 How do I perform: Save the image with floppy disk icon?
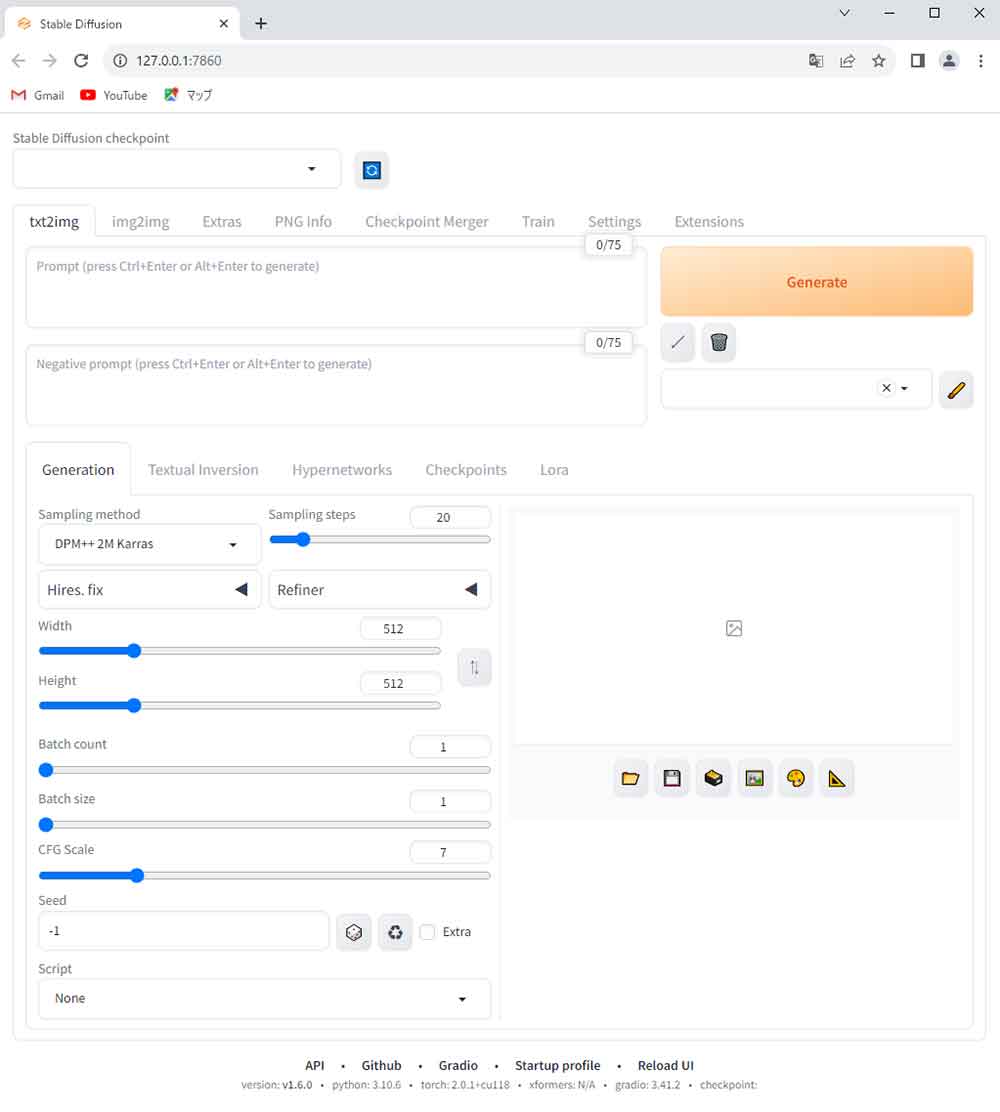pos(672,779)
